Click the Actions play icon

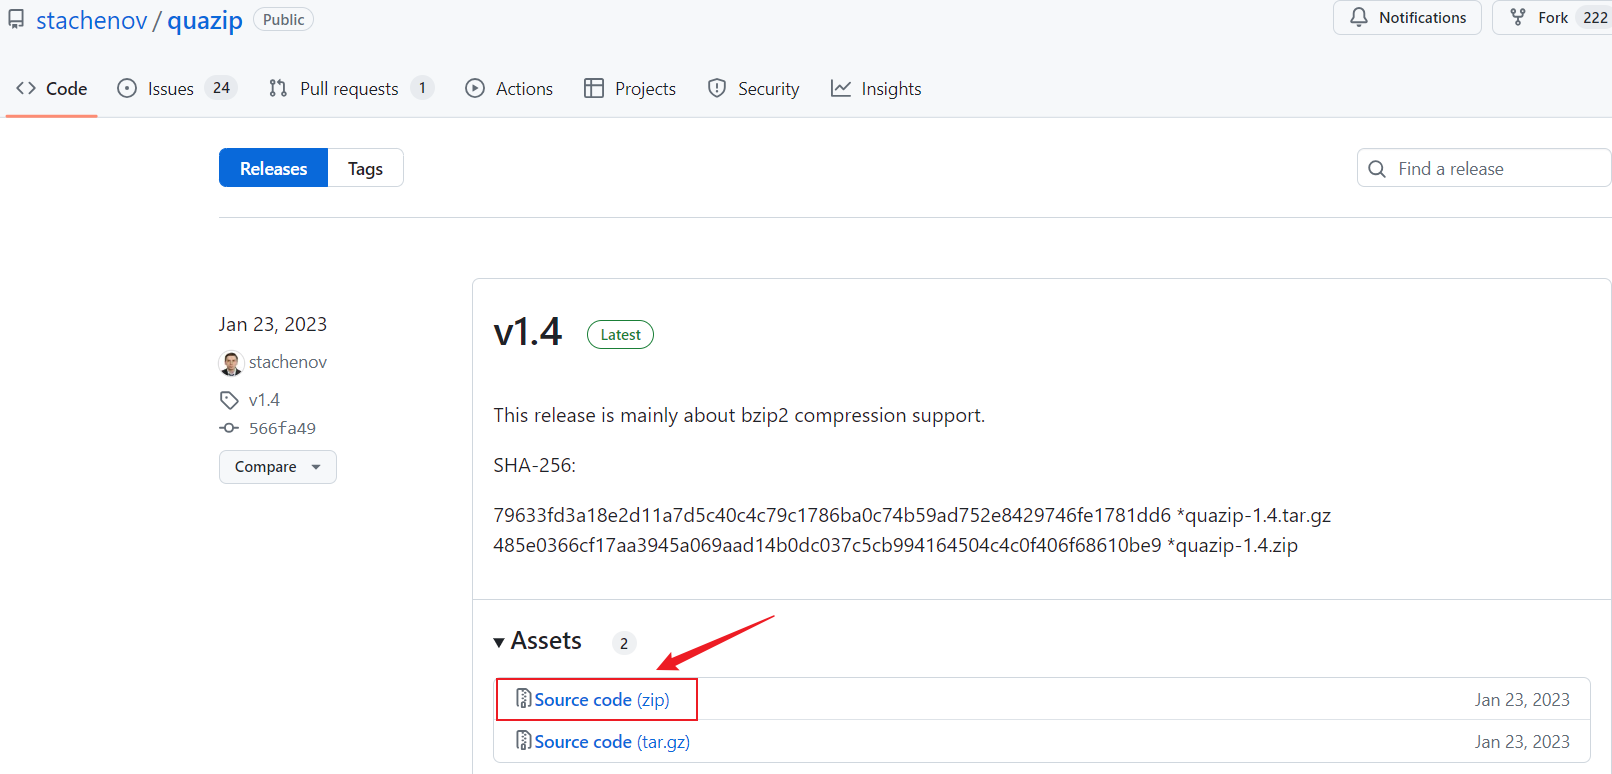[x=475, y=88]
